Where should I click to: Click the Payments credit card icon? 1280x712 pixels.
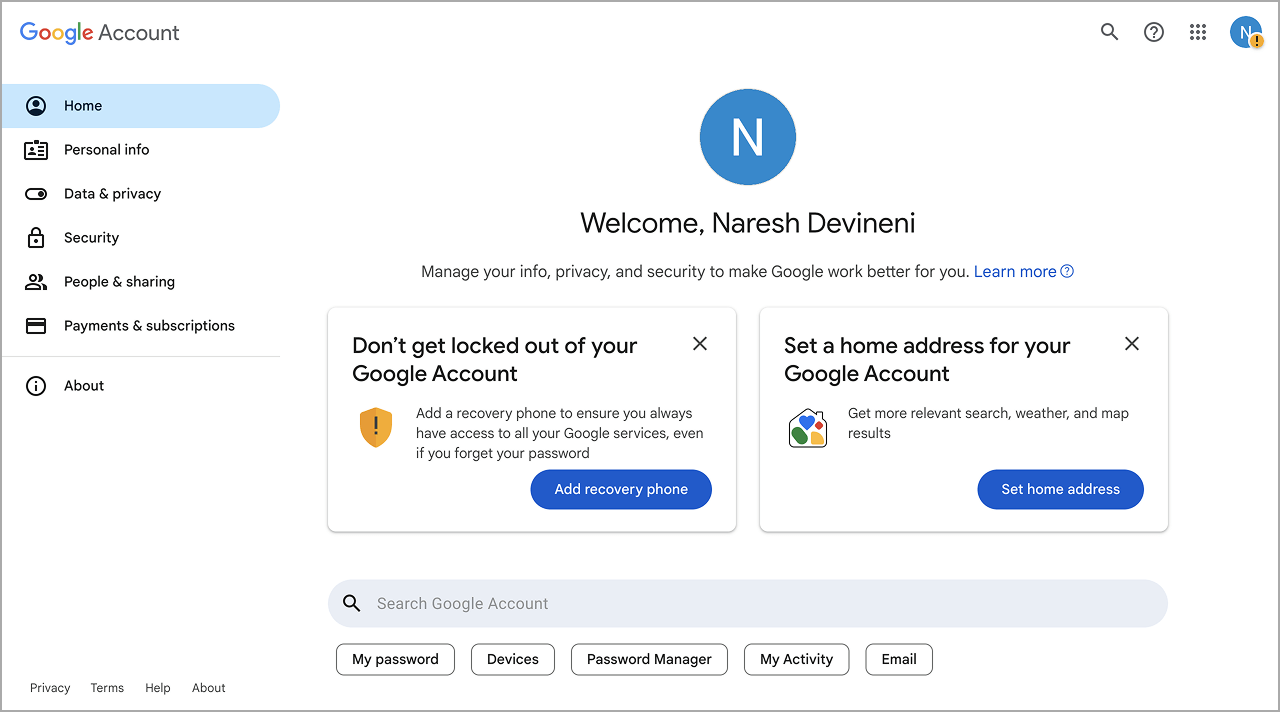click(36, 326)
